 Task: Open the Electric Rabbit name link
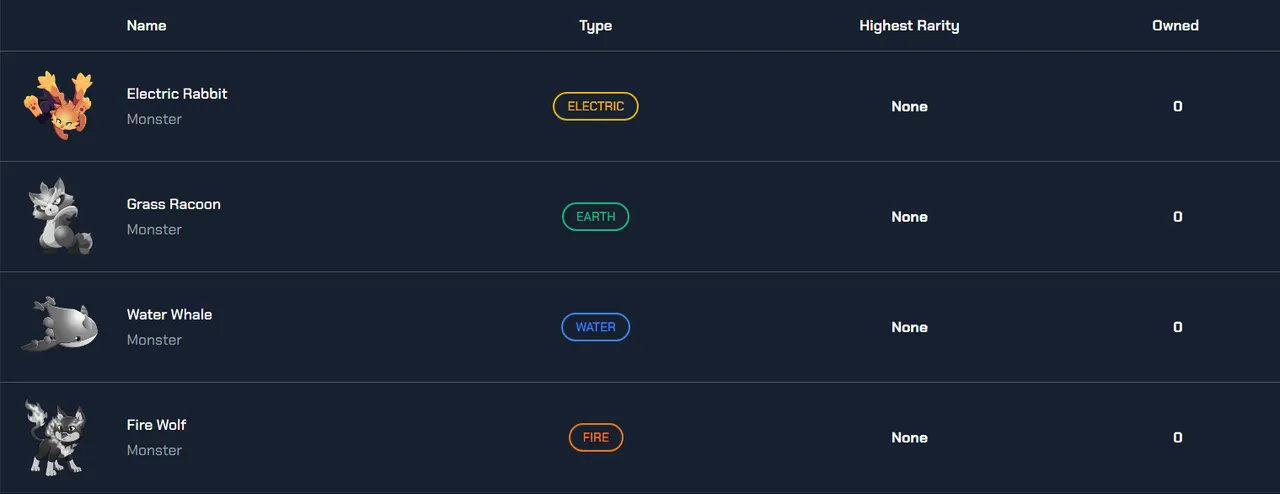(177, 94)
